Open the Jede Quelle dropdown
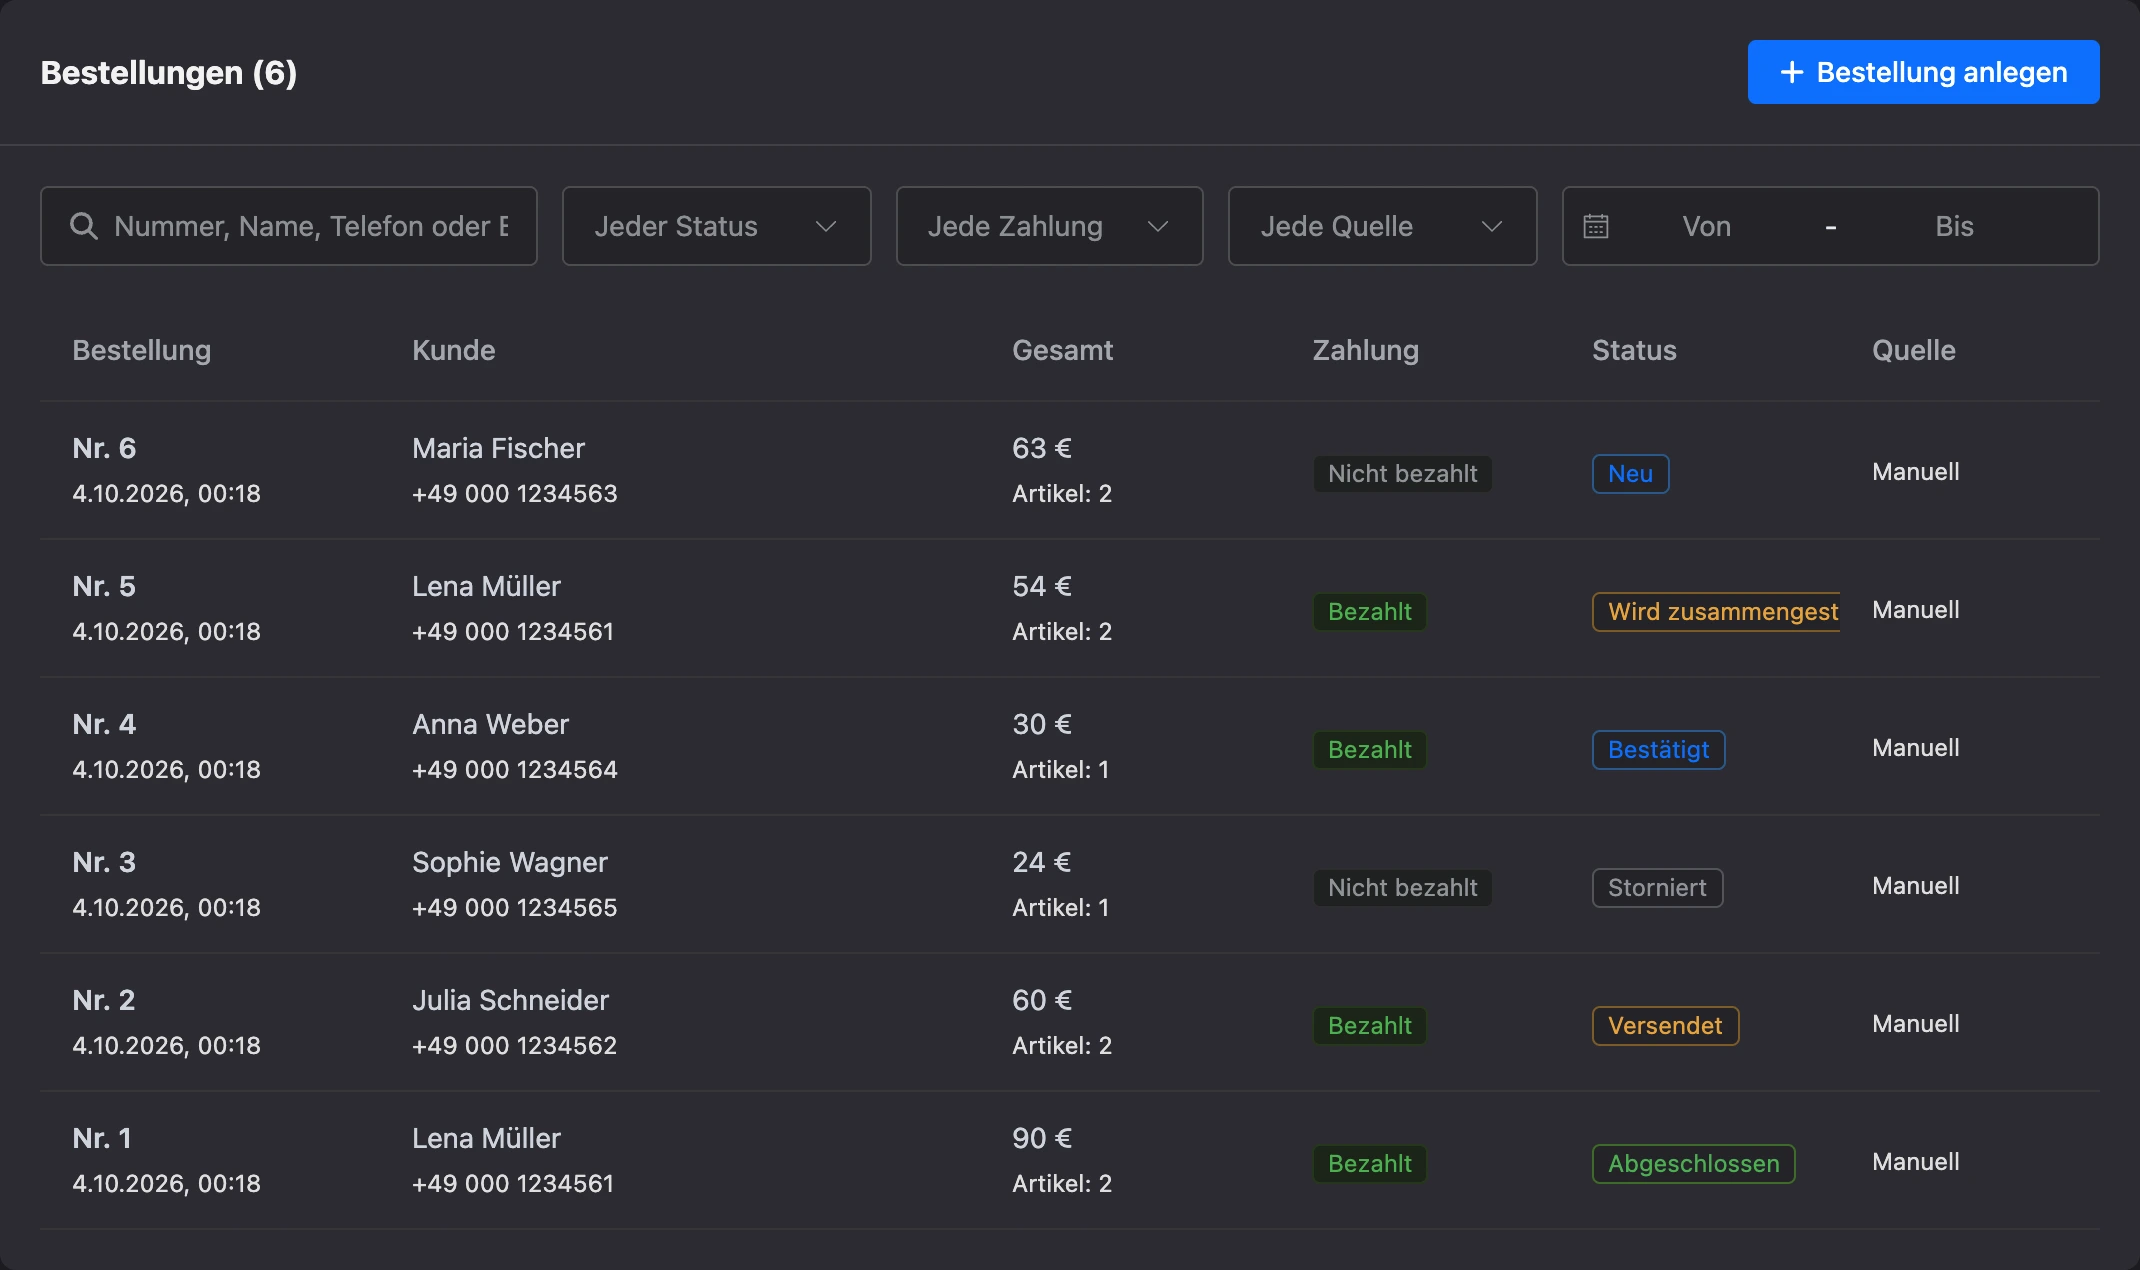This screenshot has width=2140, height=1270. [1382, 226]
